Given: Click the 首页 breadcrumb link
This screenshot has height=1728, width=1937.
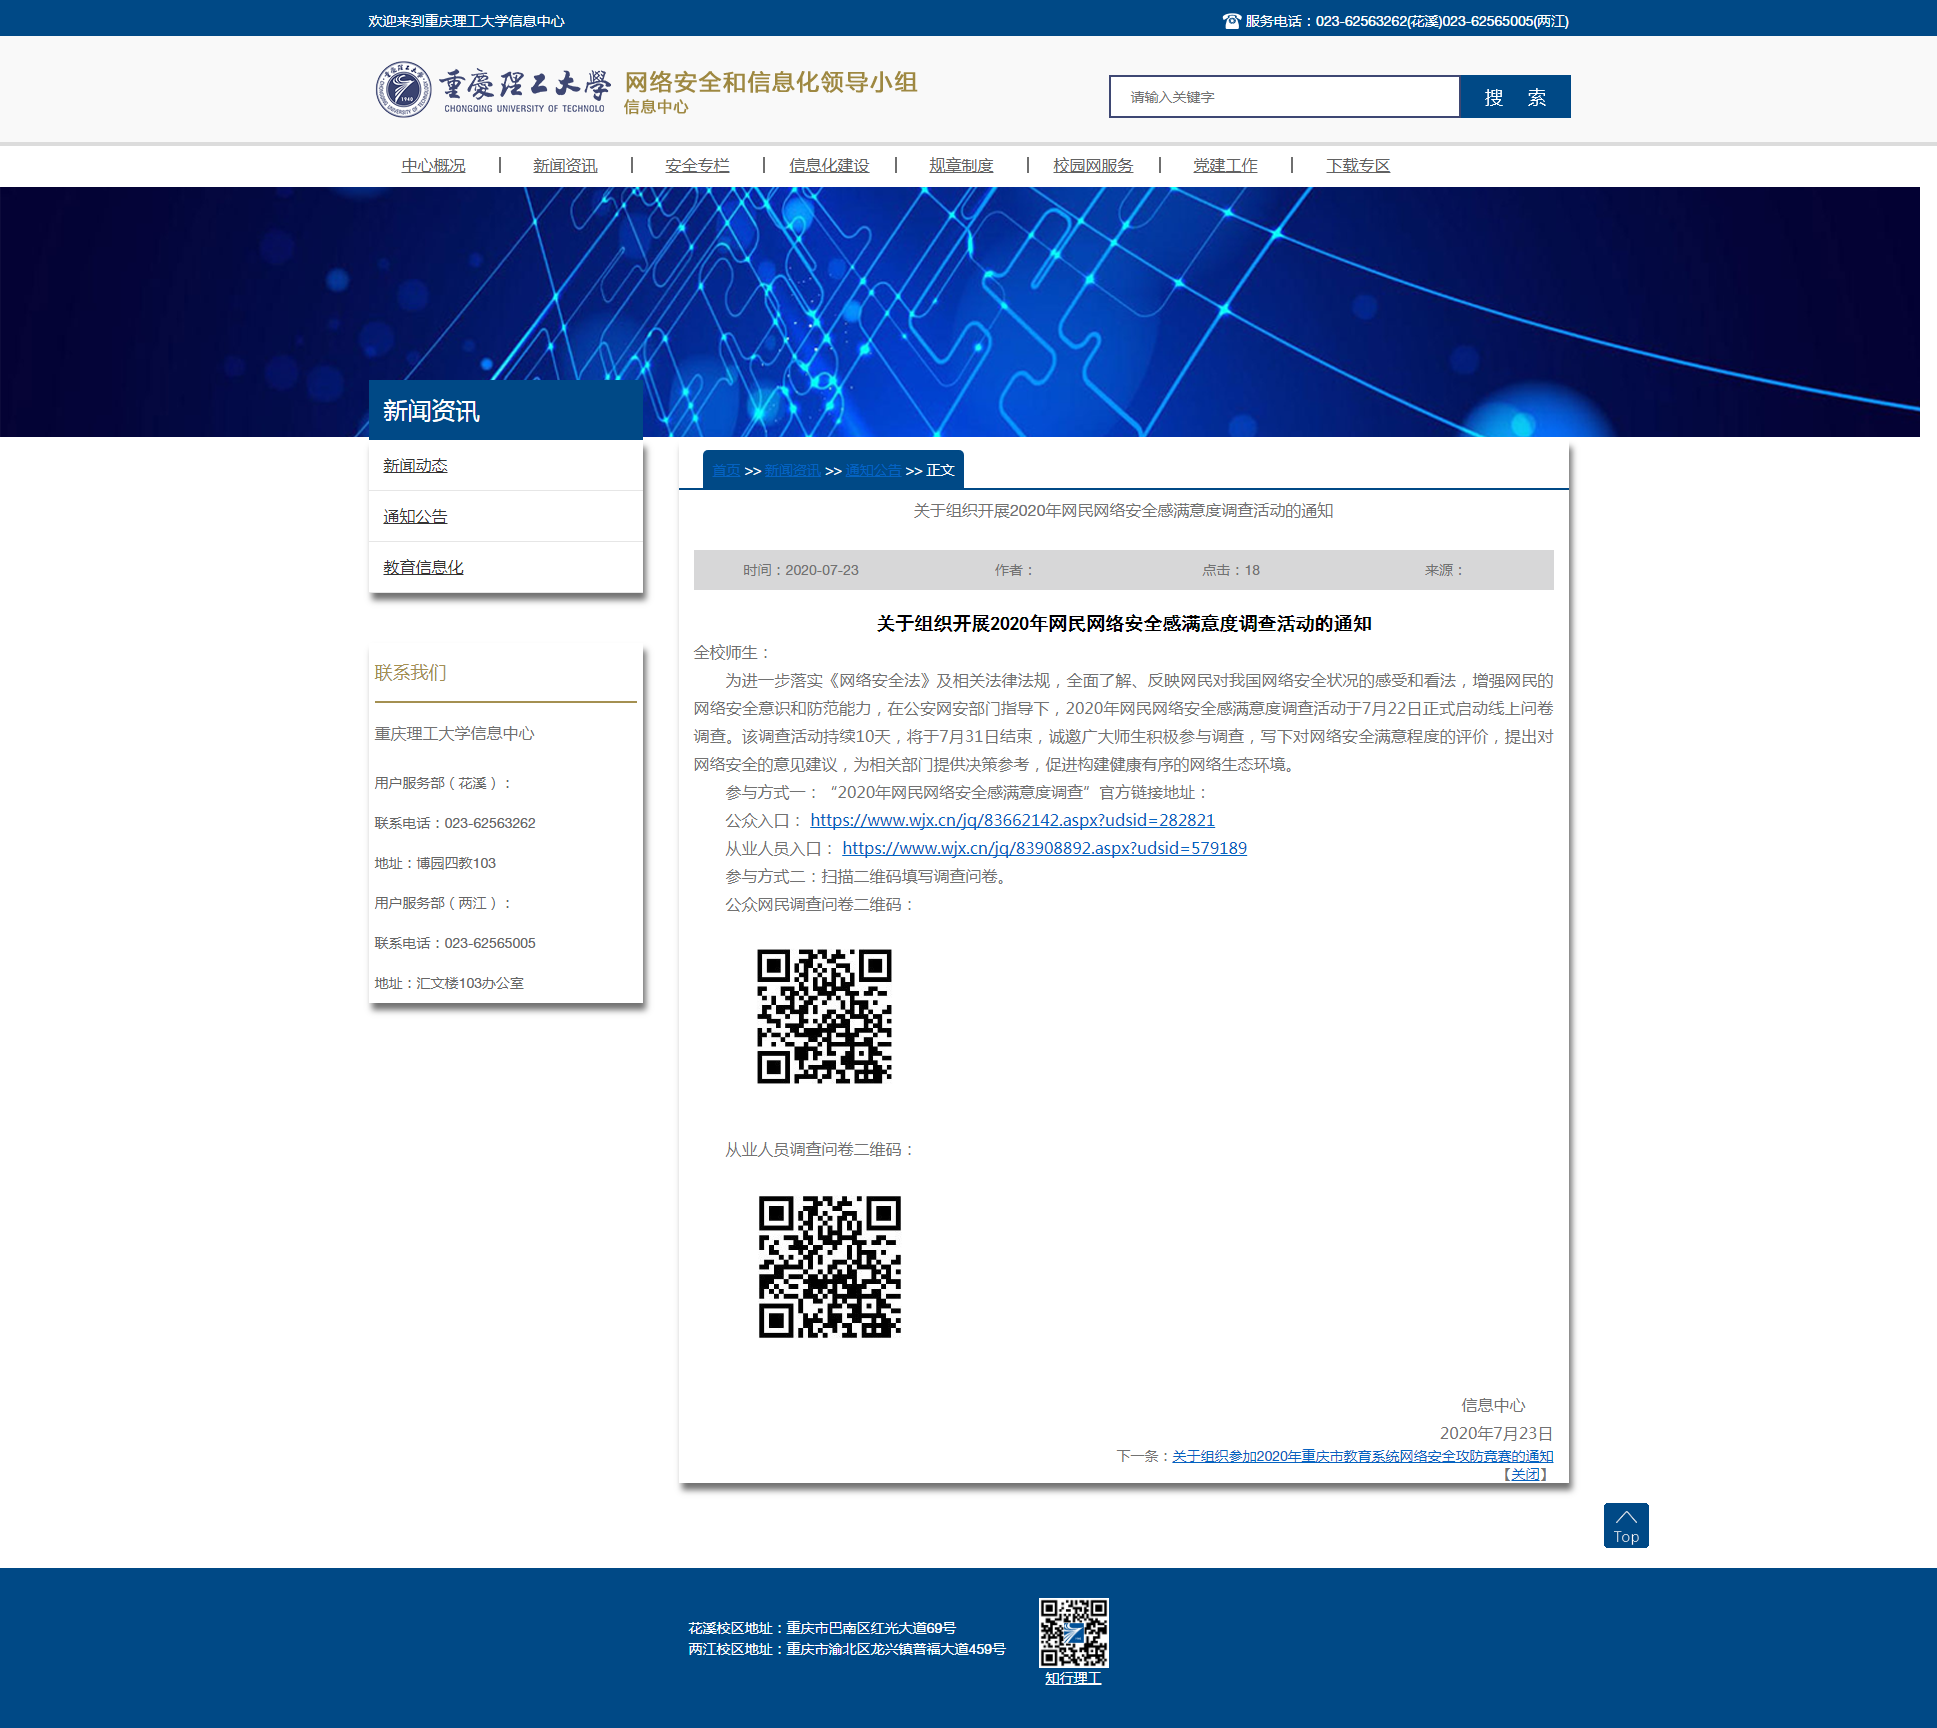Looking at the screenshot, I should (x=726, y=470).
